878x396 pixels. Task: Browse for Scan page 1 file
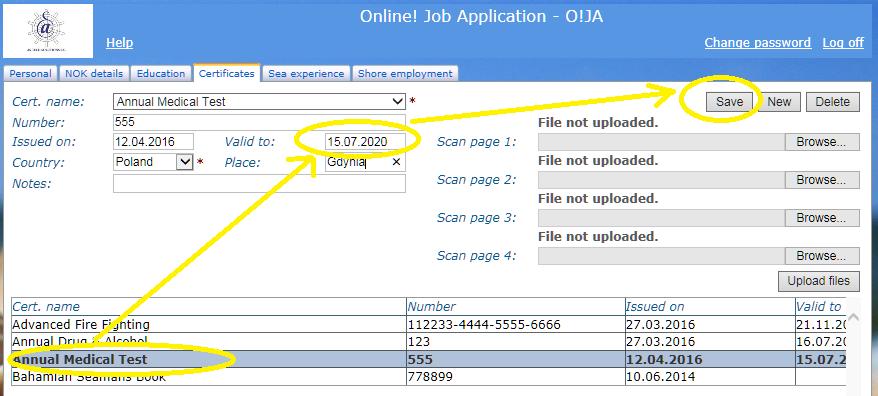(821, 142)
